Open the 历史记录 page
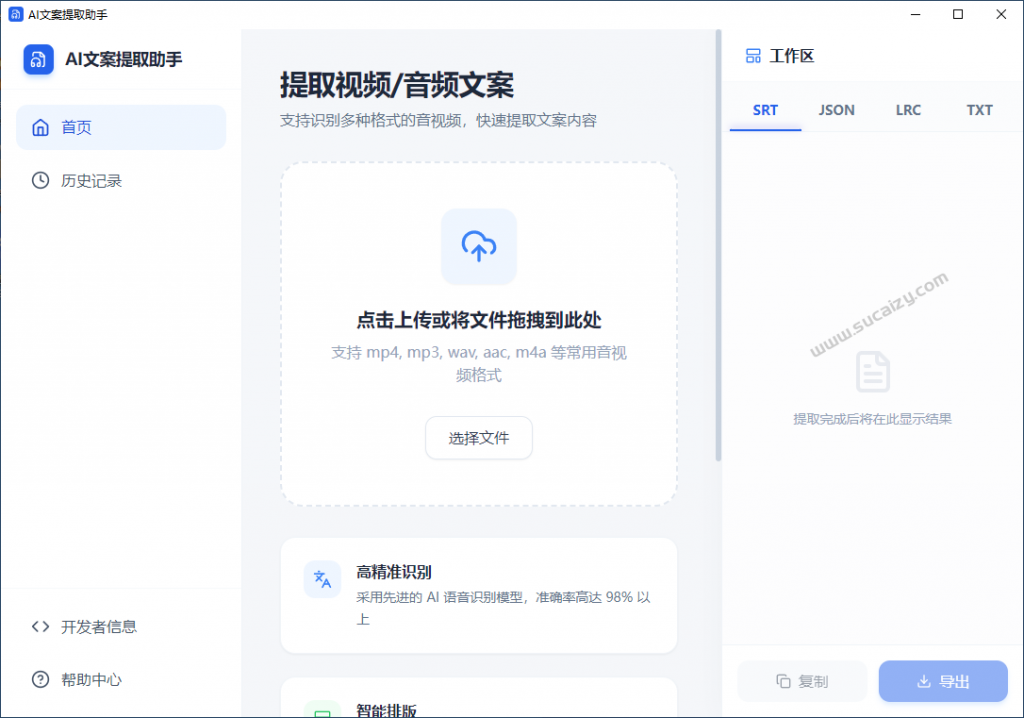The image size is (1024, 718). click(121, 180)
